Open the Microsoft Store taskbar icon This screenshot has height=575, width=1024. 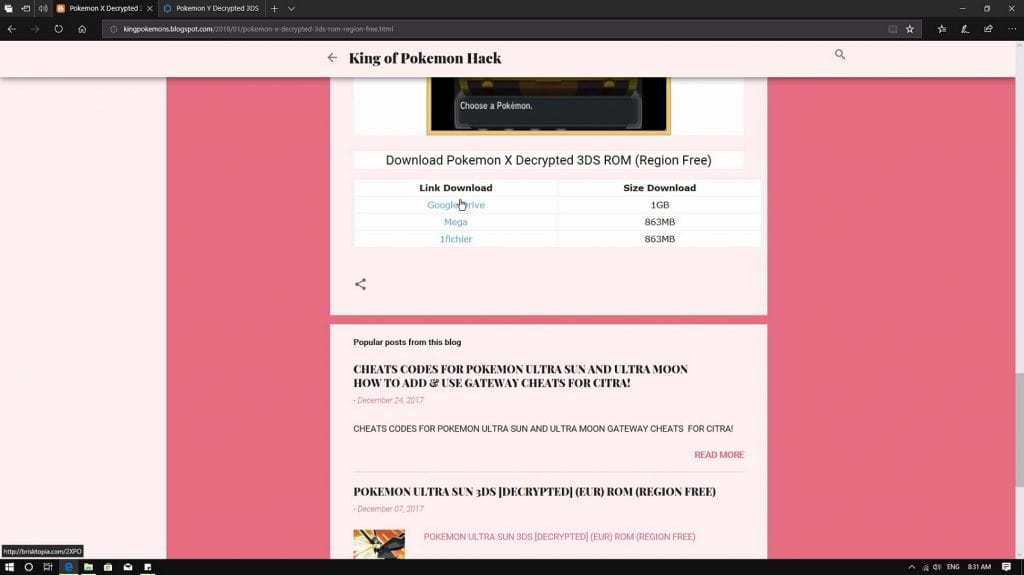(x=108, y=567)
